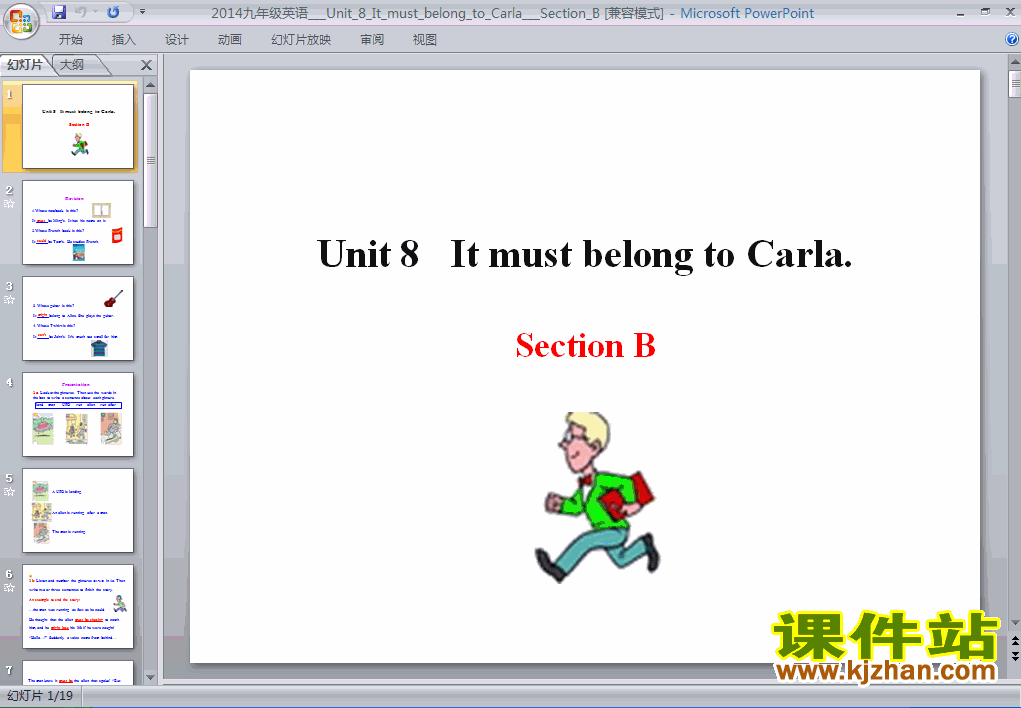Open the 动画 ribbon tab

(230, 40)
